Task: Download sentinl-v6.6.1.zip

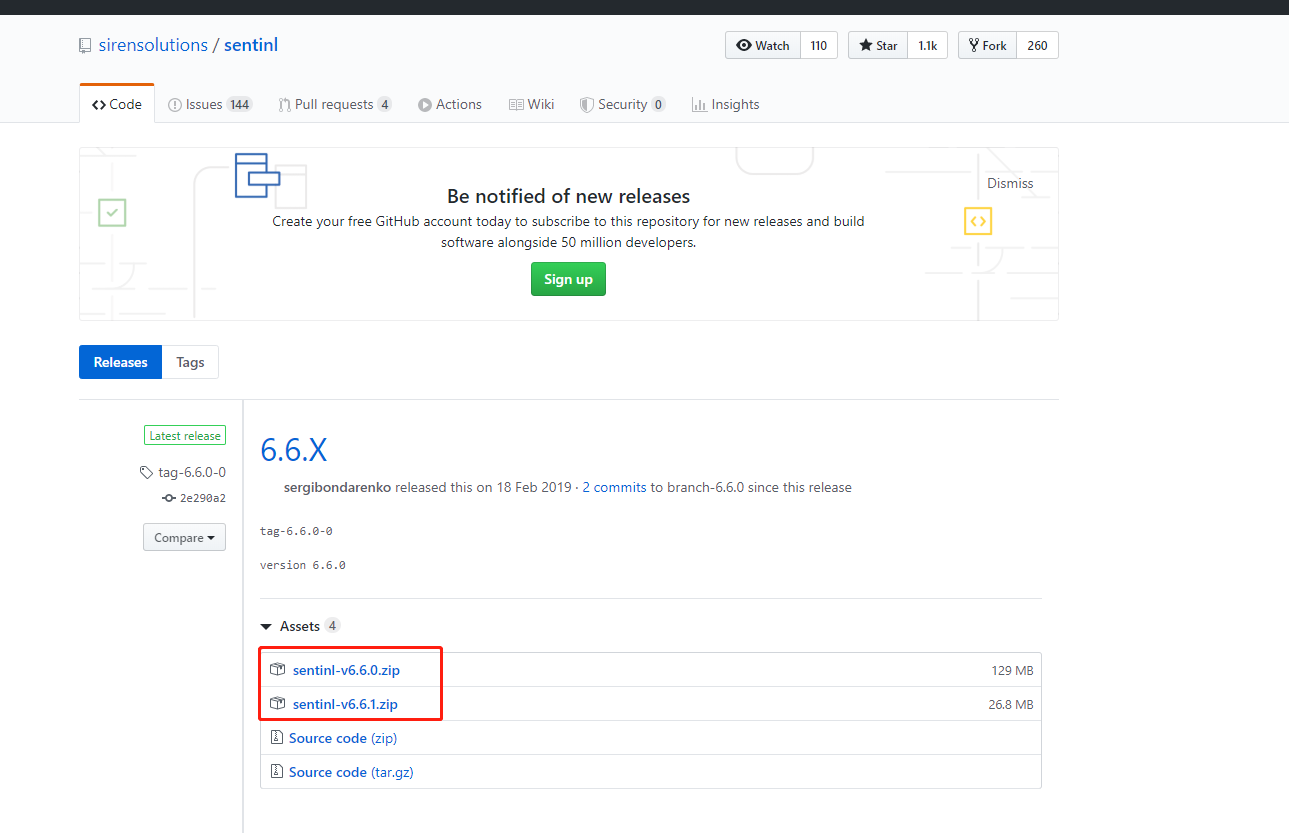Action: (345, 704)
